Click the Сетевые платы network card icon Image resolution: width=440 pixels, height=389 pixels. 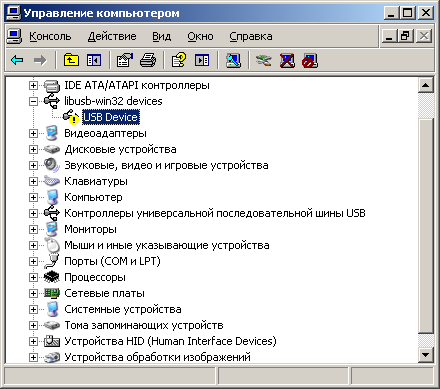pos(52,293)
